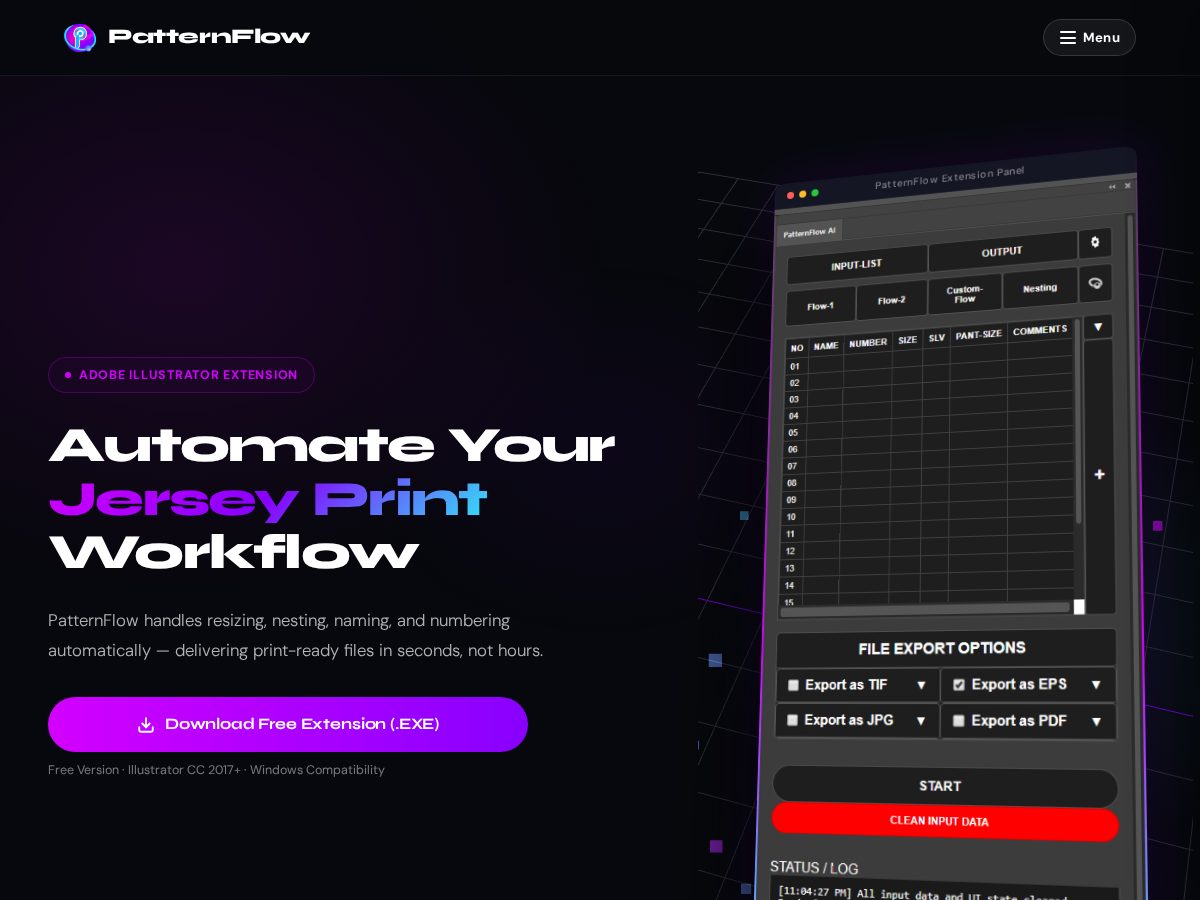The image size is (1200, 900).
Task: Enable the Export as TIF checkbox
Action: tap(793, 685)
